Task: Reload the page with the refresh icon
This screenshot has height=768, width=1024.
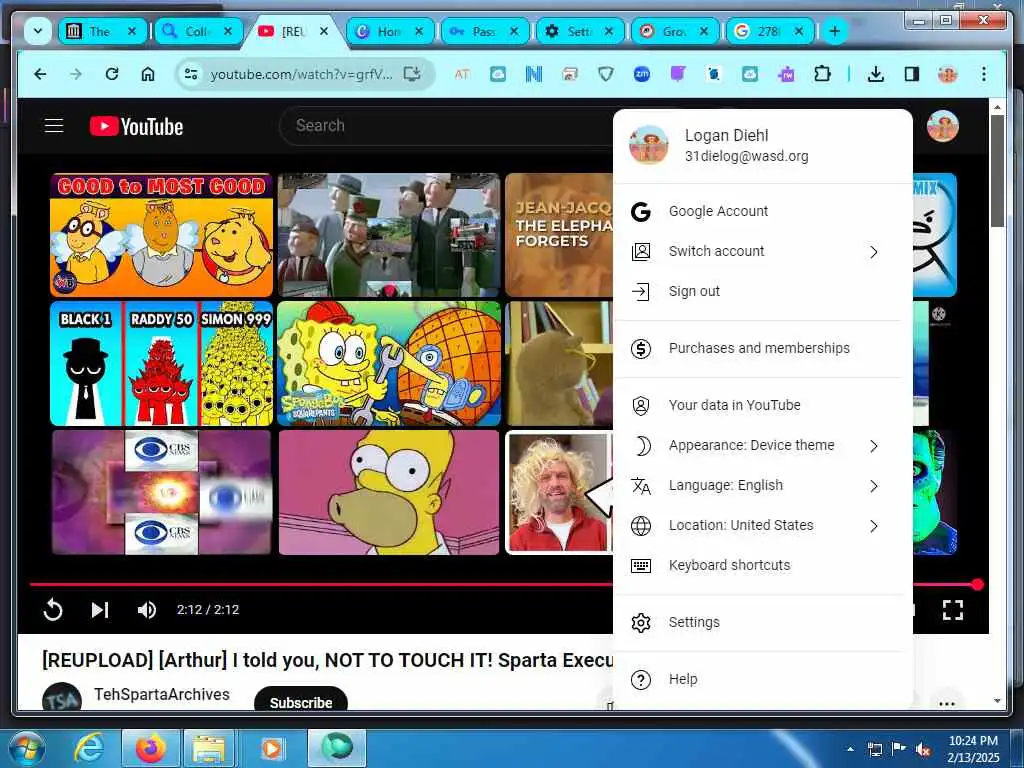Action: (x=112, y=74)
